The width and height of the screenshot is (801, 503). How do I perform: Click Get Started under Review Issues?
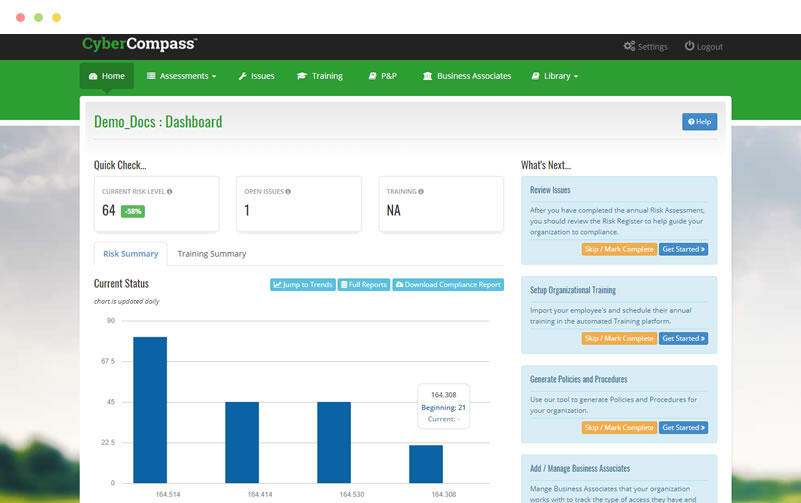tap(683, 249)
